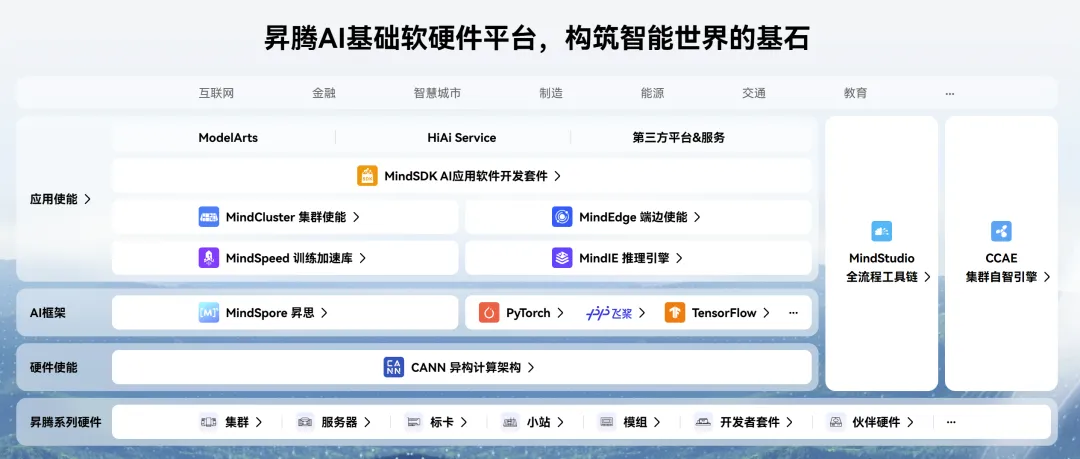Click the PaddlePaddle 飞桨 logo
Viewport: 1080px width, 459px height.
(609, 313)
